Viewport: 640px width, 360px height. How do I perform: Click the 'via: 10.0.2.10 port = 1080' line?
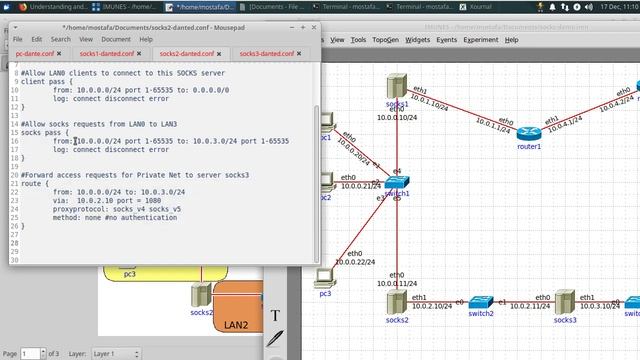point(107,200)
